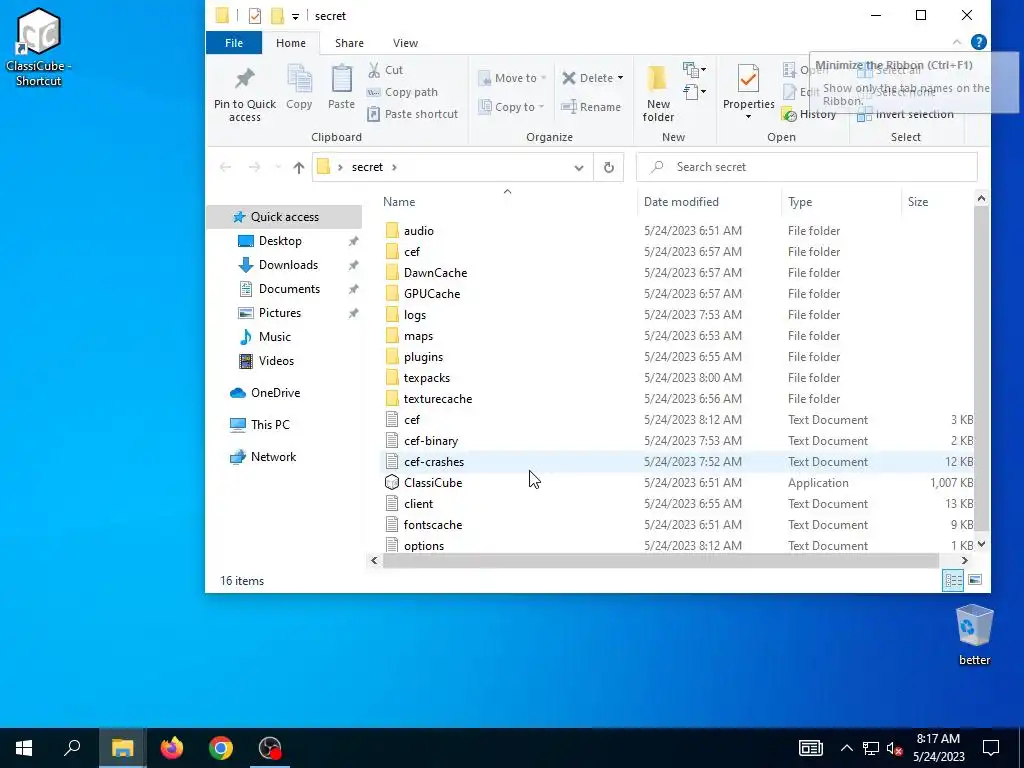This screenshot has width=1024, height=768.
Task: Open Google Chrome from the taskbar
Action: [x=221, y=748]
